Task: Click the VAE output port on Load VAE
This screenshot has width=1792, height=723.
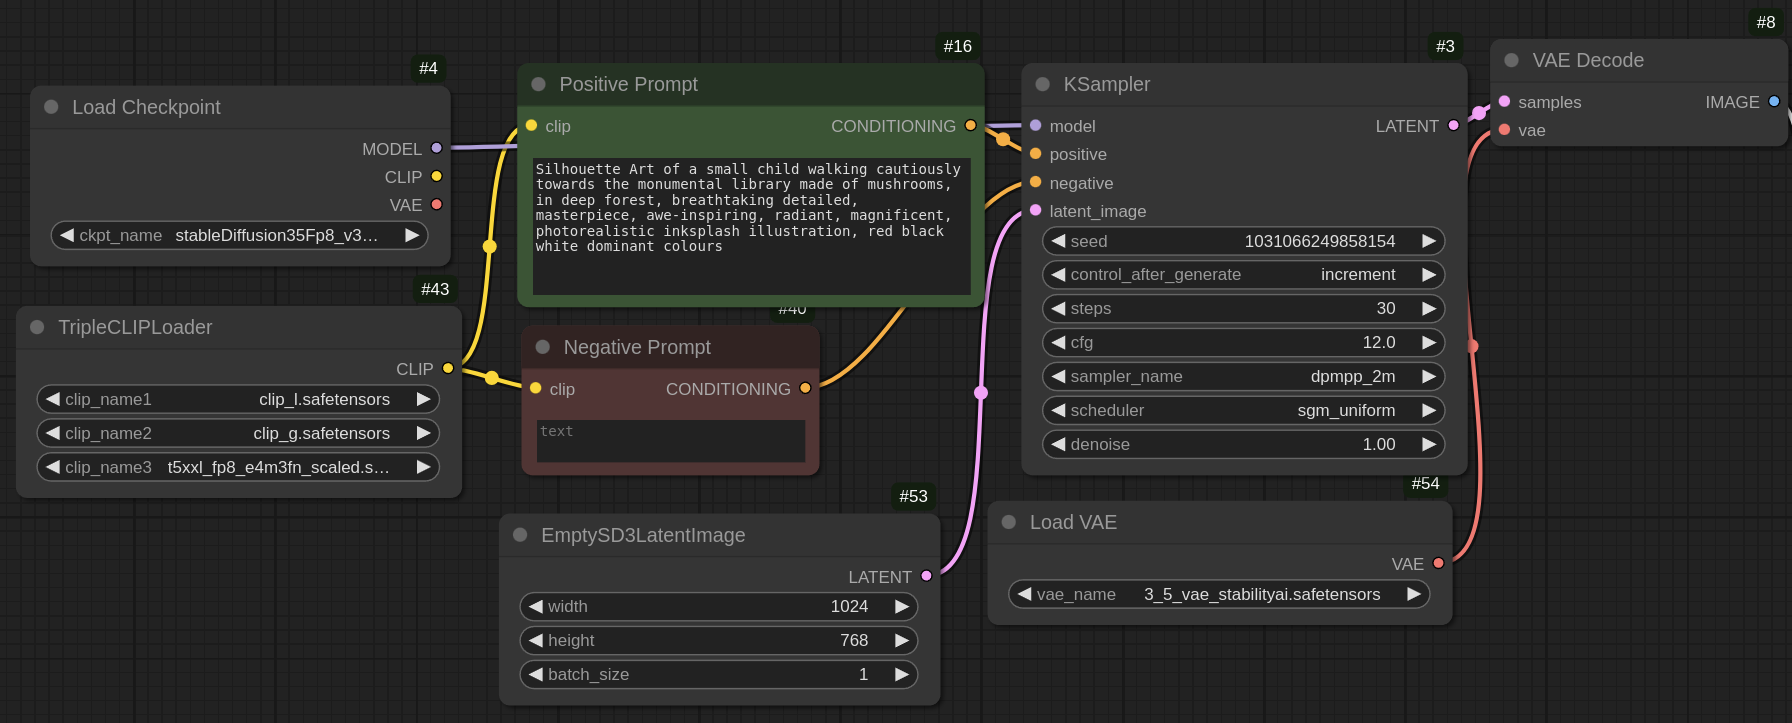Action: [1438, 564]
